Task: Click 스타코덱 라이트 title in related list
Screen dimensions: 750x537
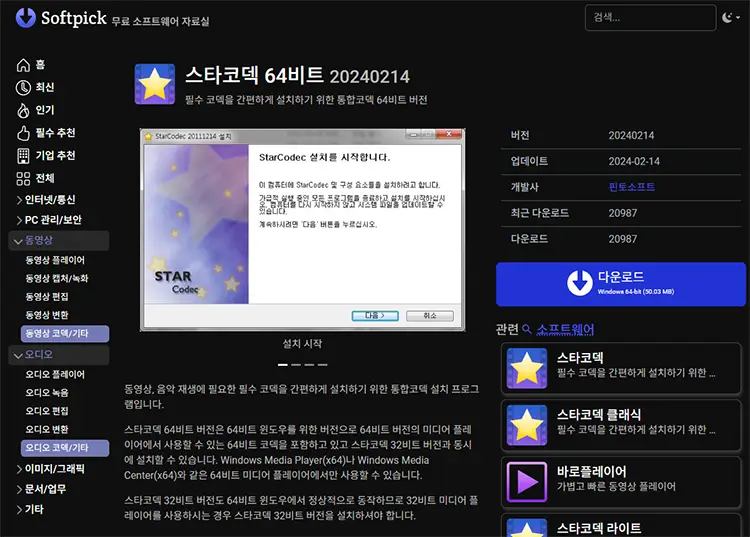Action: [598, 528]
